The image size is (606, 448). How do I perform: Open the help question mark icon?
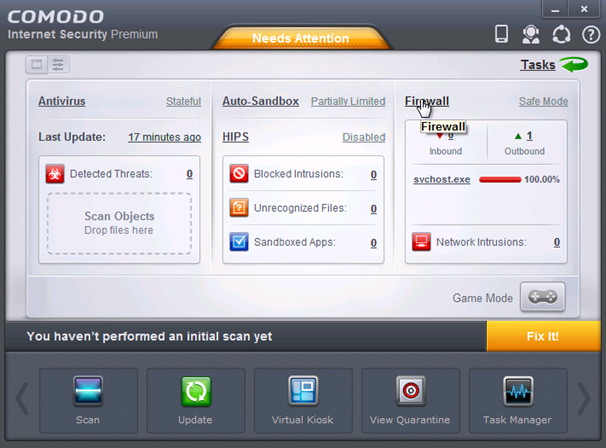(x=591, y=35)
